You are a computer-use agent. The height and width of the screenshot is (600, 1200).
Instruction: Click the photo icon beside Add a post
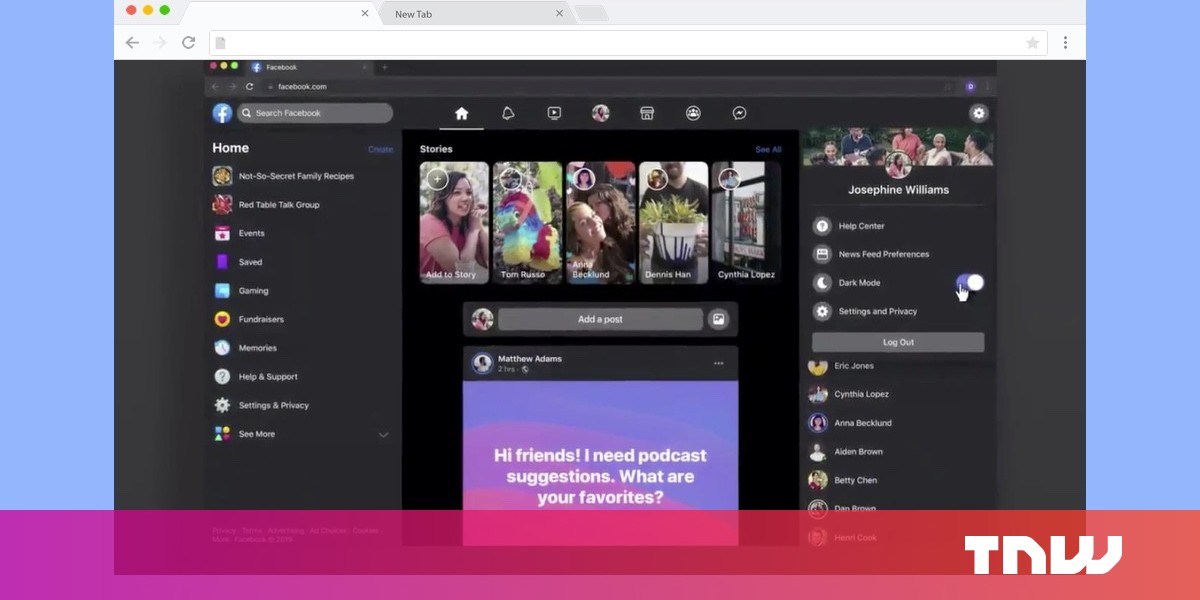tap(718, 319)
